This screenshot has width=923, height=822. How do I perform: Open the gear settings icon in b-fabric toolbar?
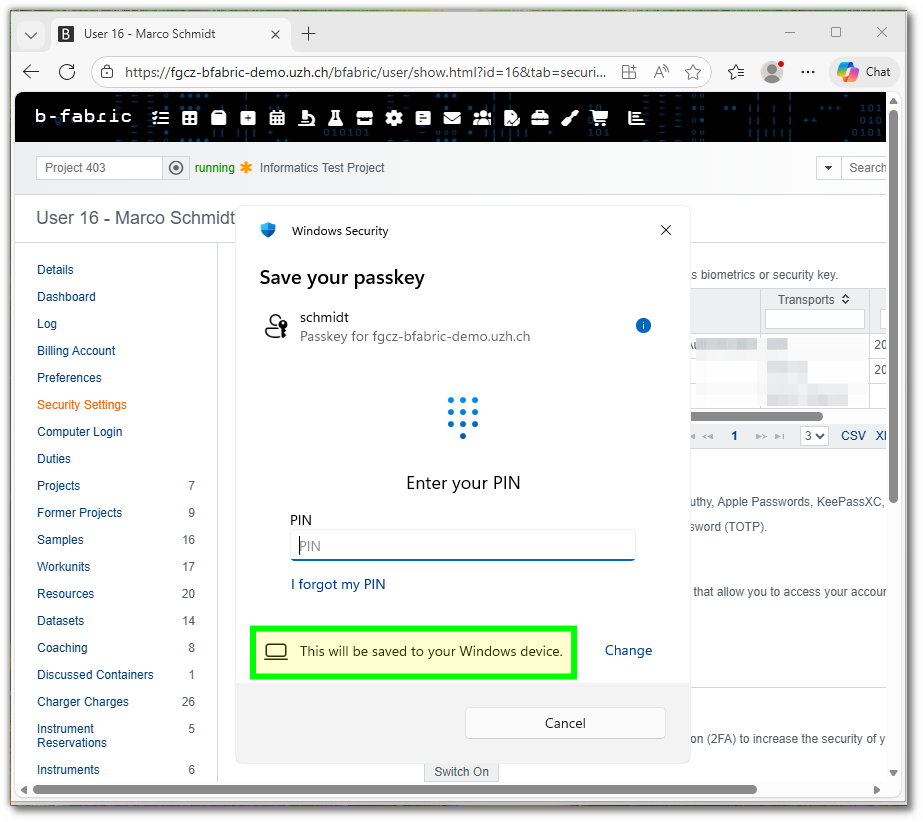pyautogui.click(x=394, y=118)
